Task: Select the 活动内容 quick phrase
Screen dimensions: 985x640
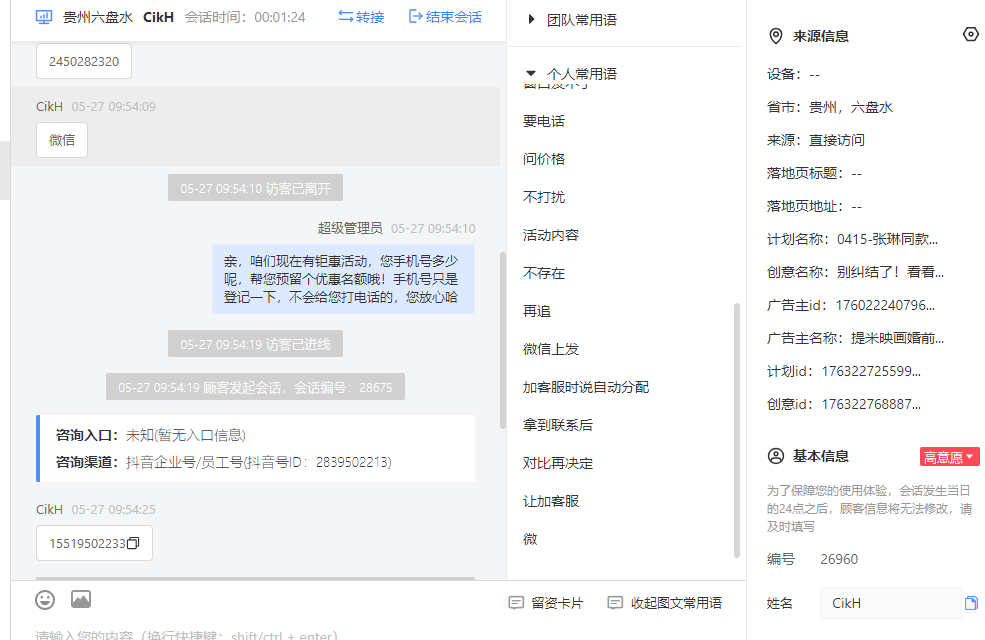Action: (x=551, y=235)
